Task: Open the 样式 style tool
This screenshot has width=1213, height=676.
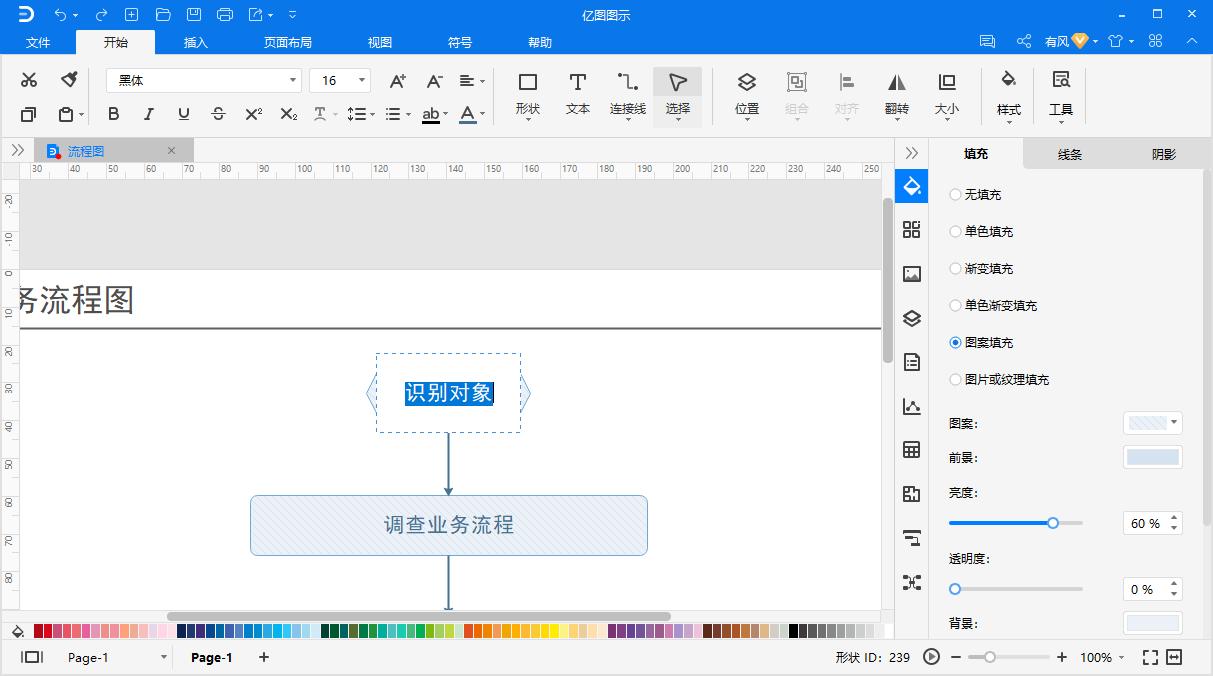Action: [1008, 95]
